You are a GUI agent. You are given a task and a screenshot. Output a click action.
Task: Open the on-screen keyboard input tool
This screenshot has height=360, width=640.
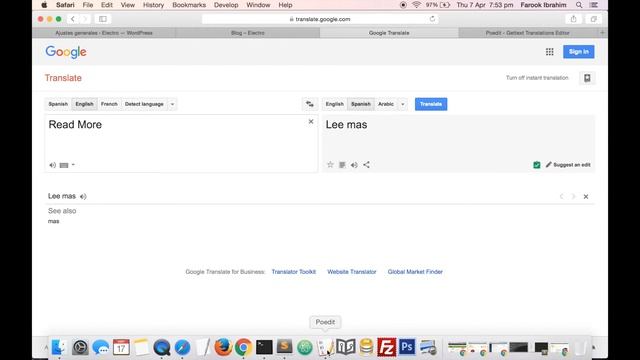[x=64, y=165]
